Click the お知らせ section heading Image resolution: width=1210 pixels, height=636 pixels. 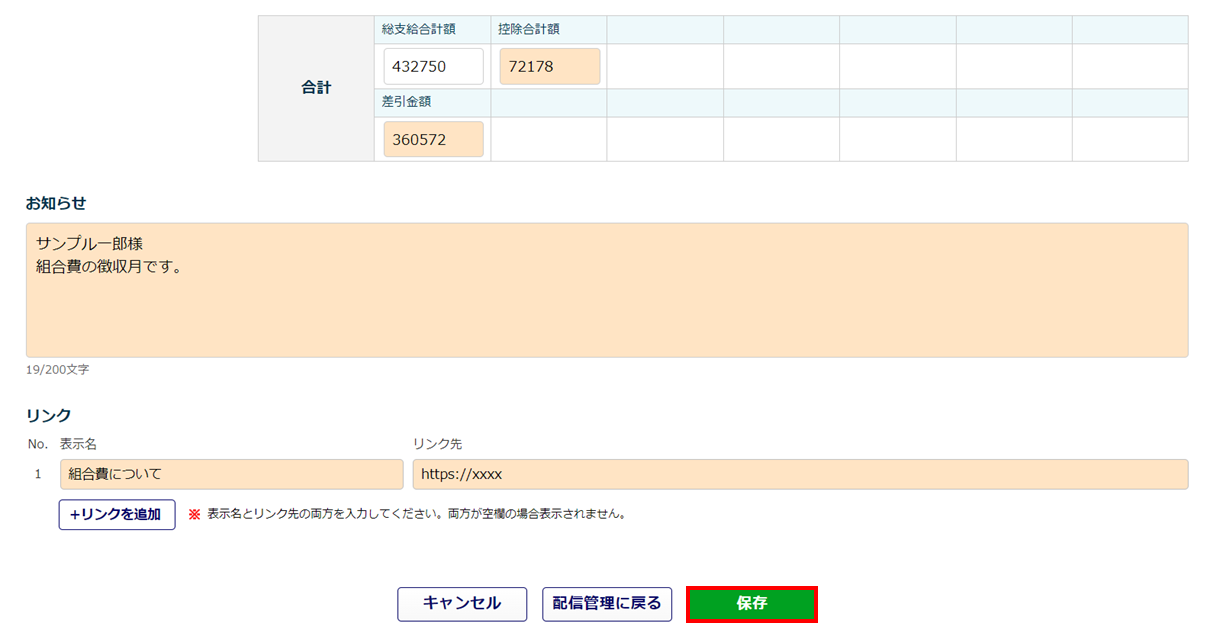coord(56,203)
